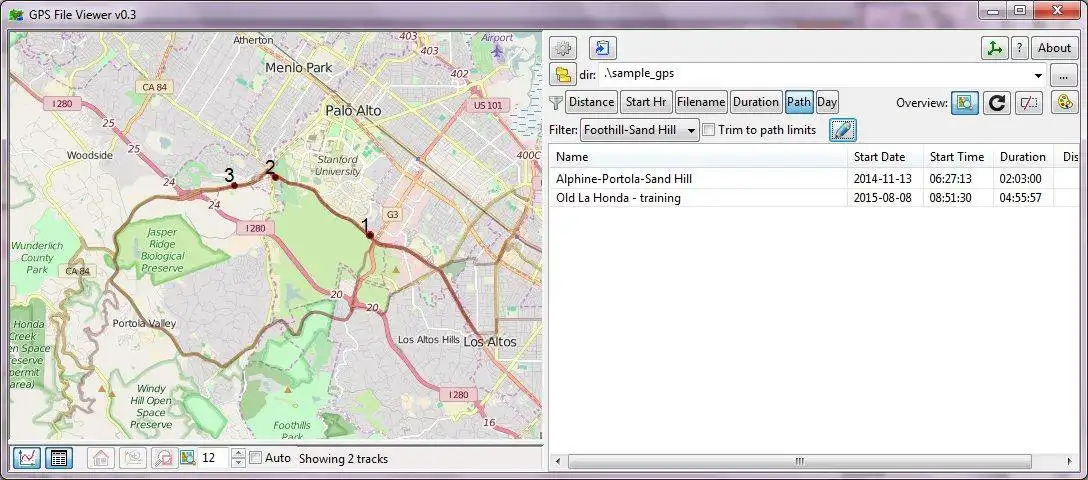Click the scrollbar left arrow
The image size is (1088, 480).
tap(556, 461)
